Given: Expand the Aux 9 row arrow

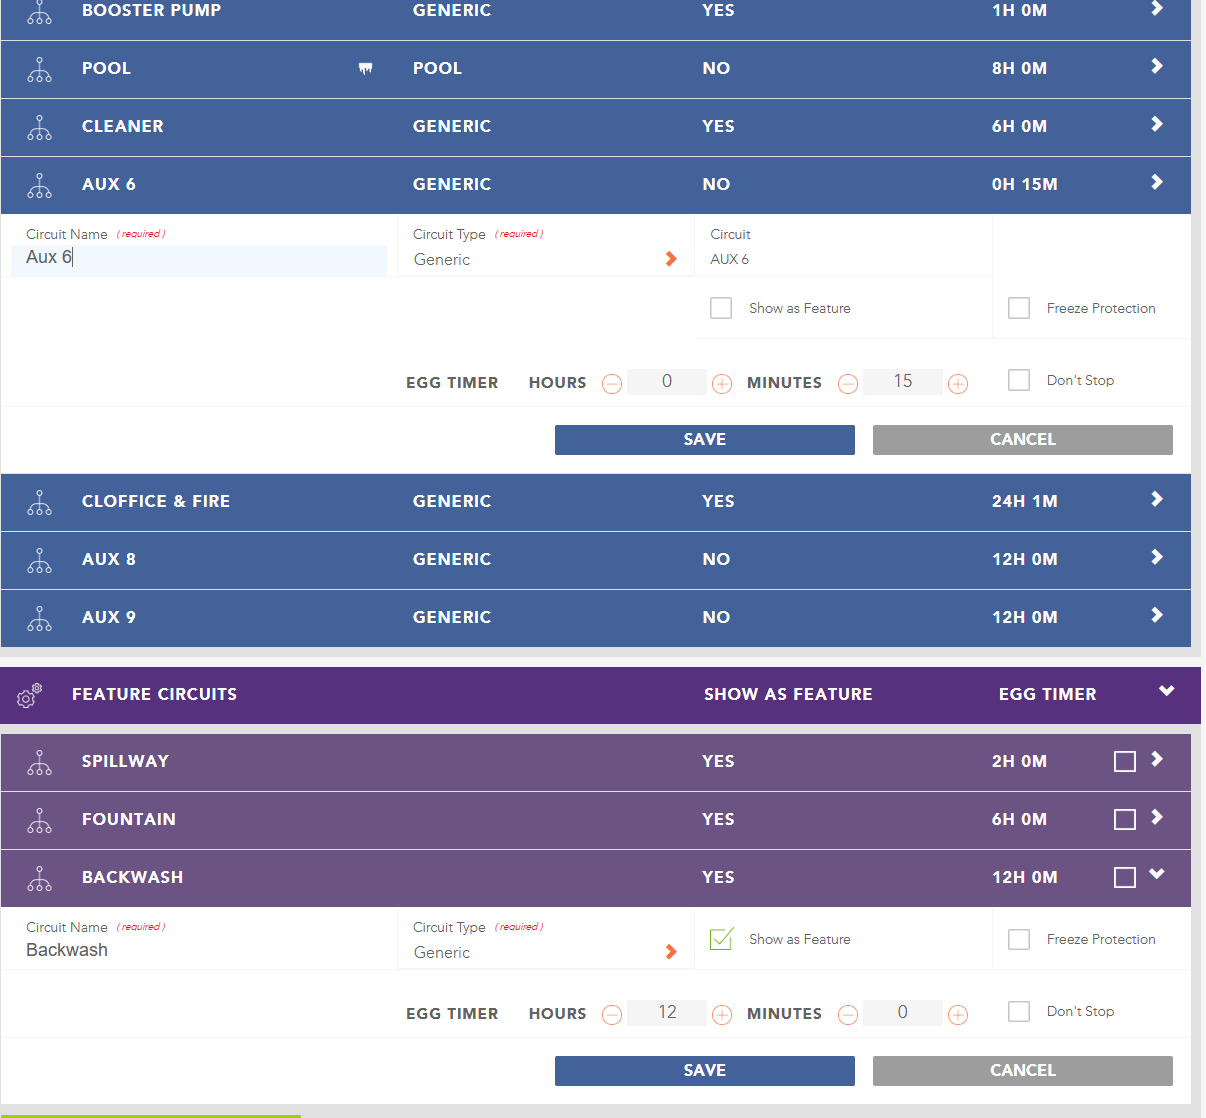Looking at the screenshot, I should click(x=1157, y=615).
